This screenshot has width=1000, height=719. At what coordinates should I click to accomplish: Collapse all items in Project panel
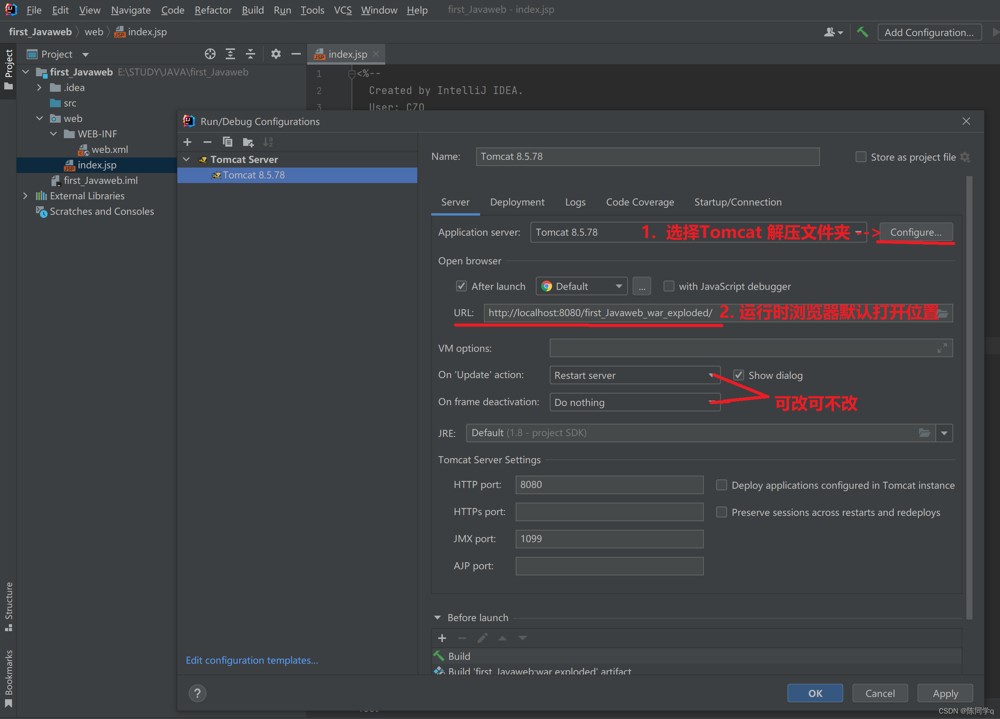(x=251, y=54)
